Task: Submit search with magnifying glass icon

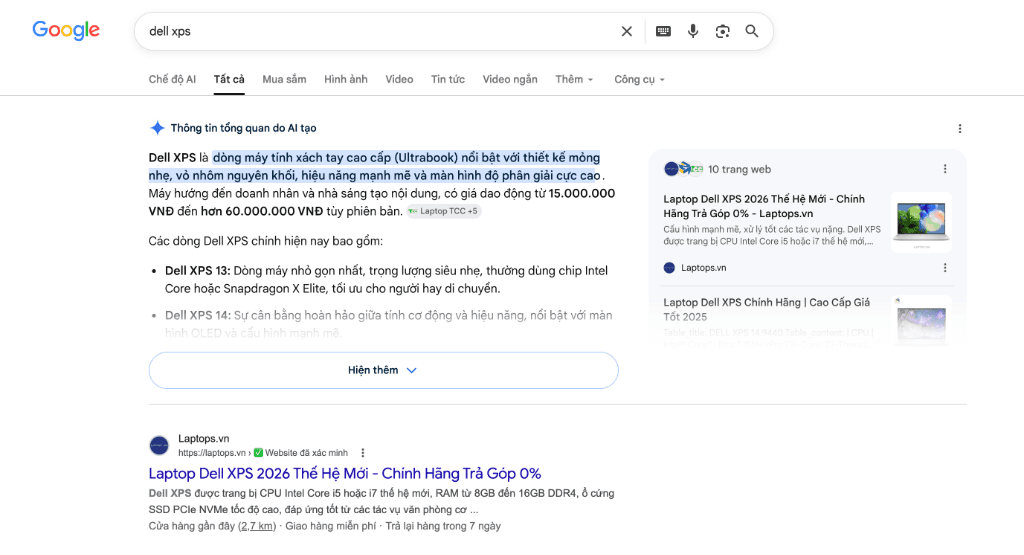Action: [x=752, y=31]
